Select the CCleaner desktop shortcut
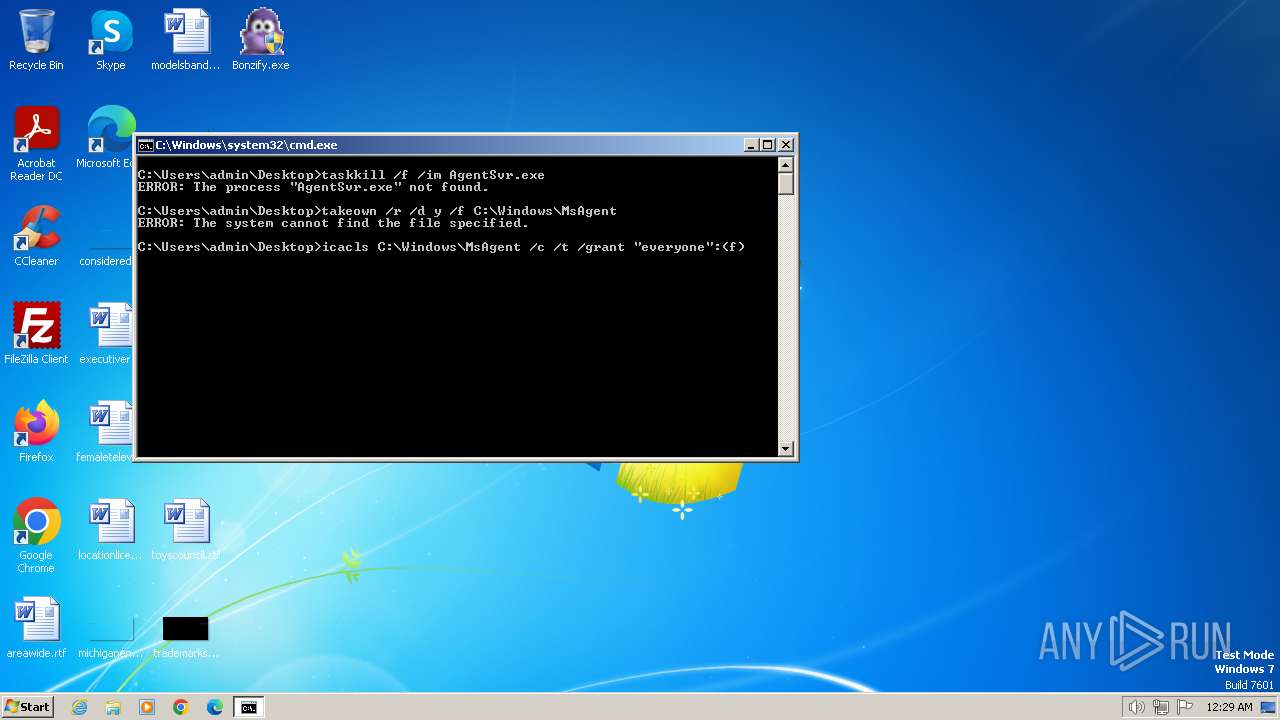The image size is (1280, 720). coord(36,236)
